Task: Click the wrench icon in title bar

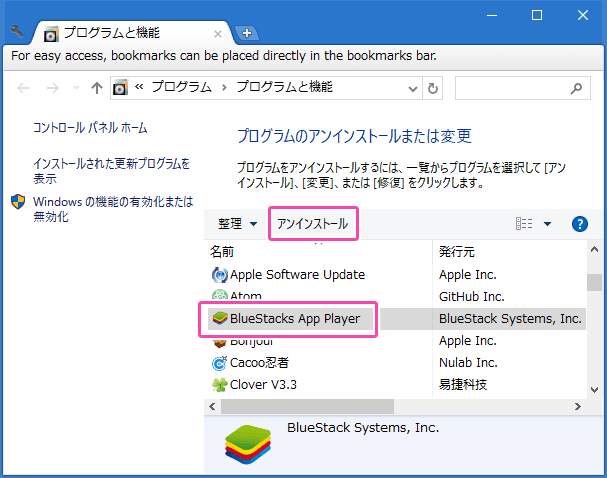Action: point(17,31)
